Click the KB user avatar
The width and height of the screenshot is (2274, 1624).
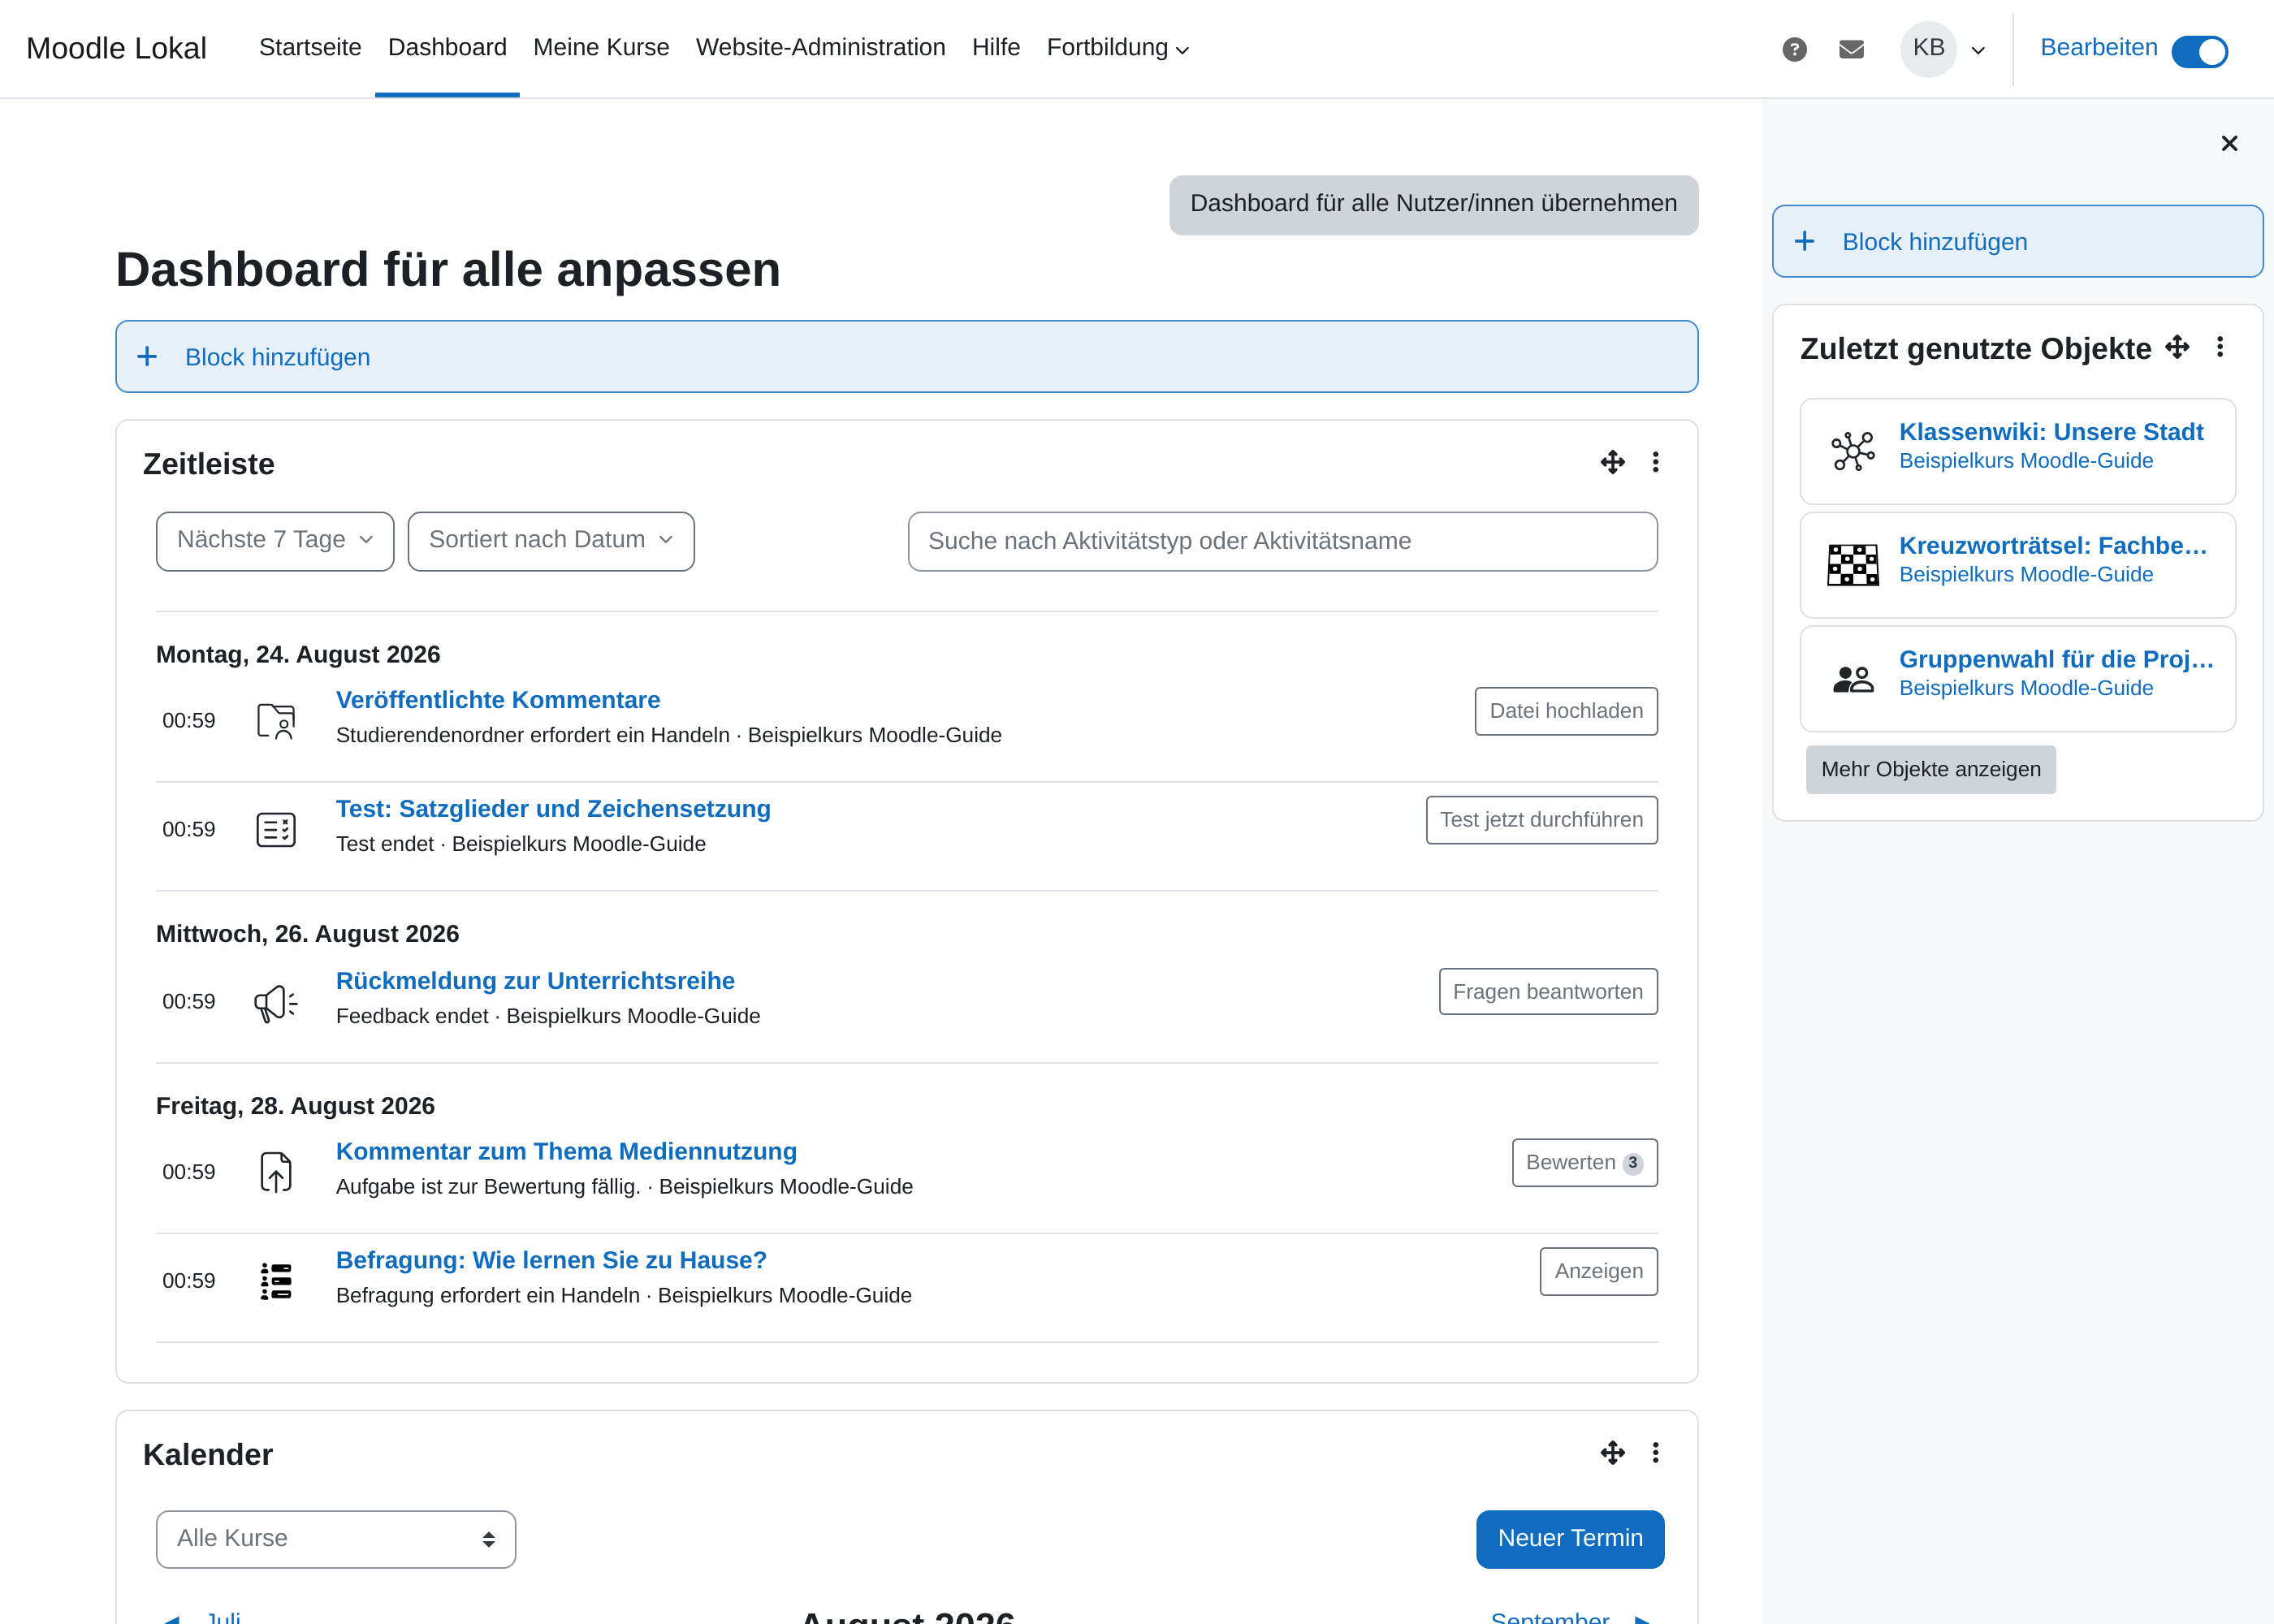coord(1928,48)
